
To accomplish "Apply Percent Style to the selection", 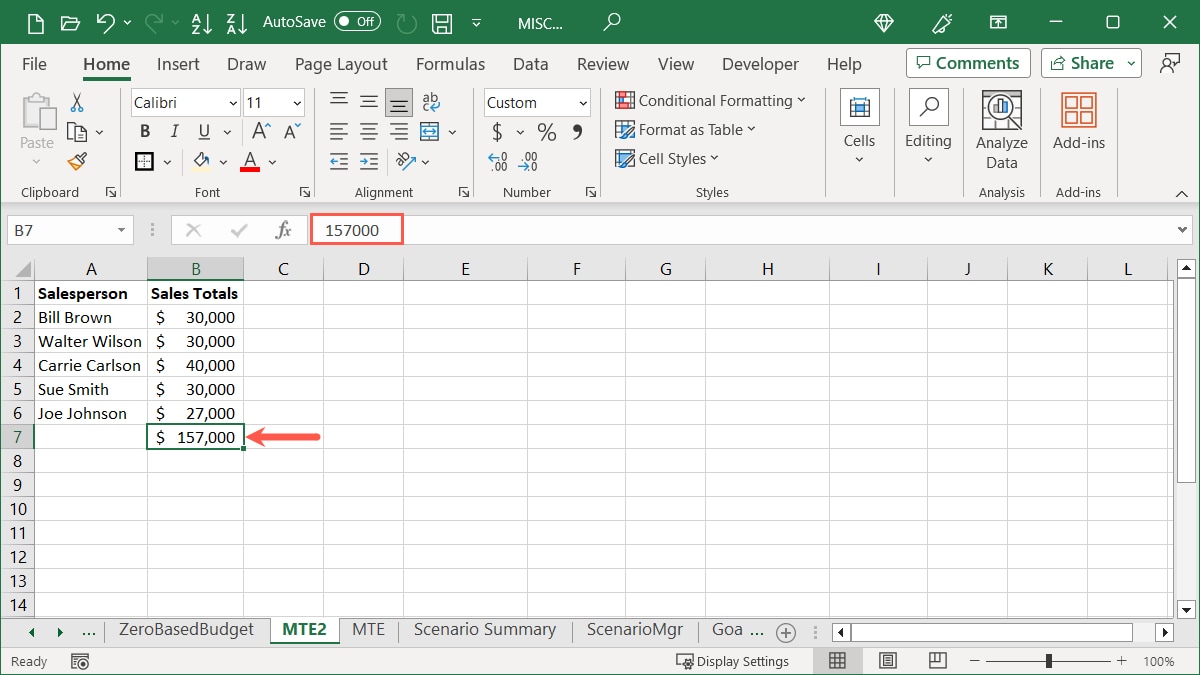I will [546, 130].
